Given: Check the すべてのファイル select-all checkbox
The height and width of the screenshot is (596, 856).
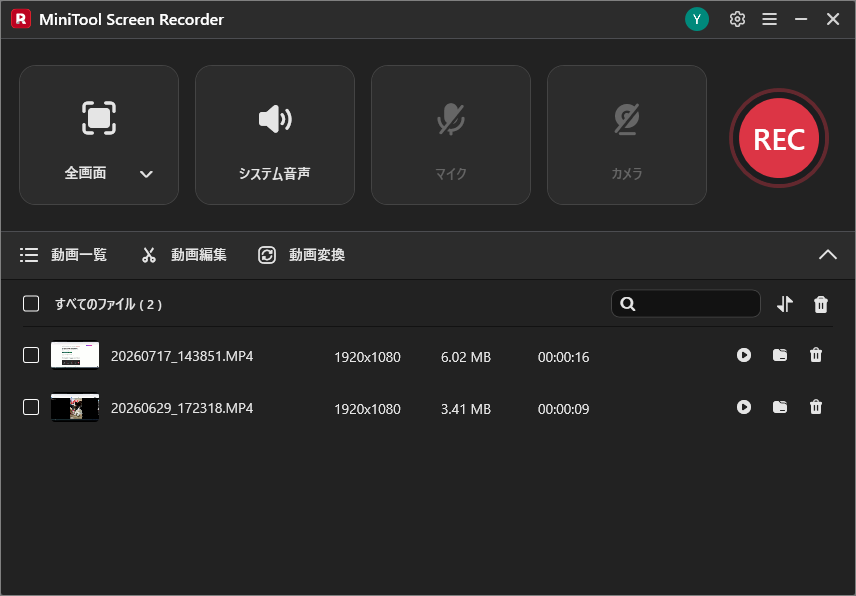Looking at the screenshot, I should (x=31, y=303).
